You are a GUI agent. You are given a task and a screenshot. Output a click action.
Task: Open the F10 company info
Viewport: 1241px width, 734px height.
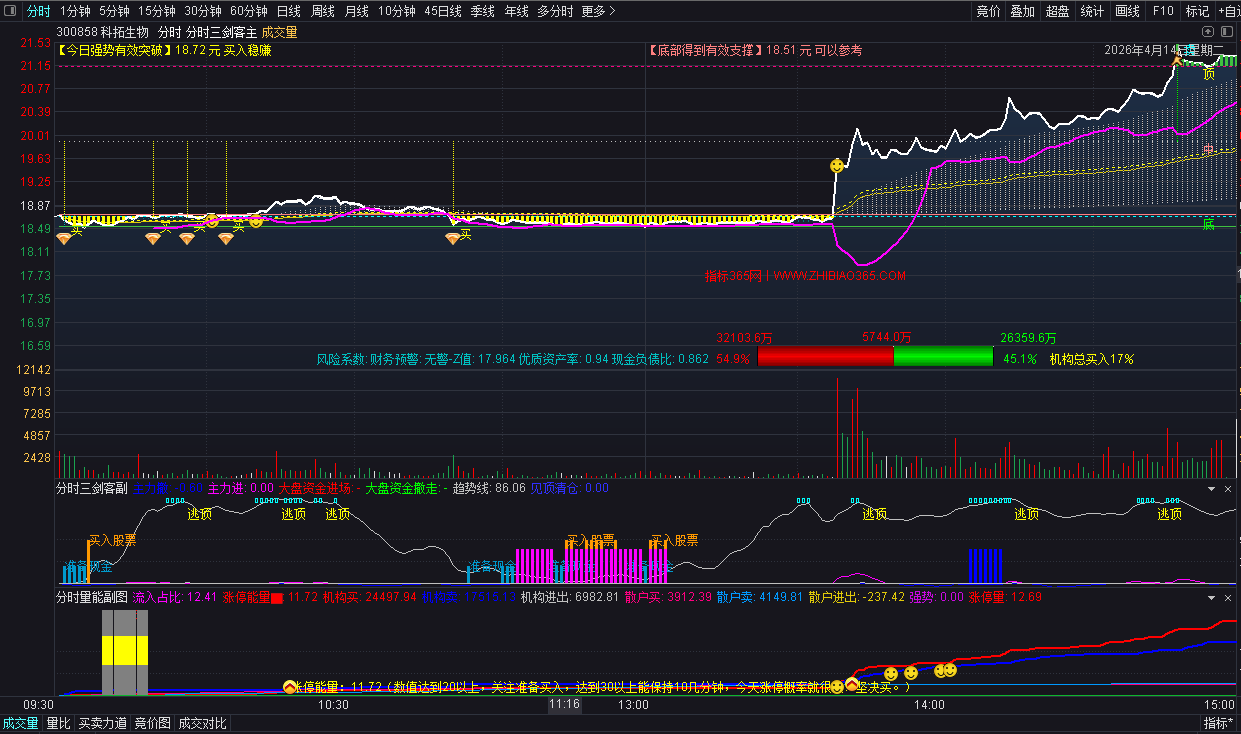[1163, 11]
